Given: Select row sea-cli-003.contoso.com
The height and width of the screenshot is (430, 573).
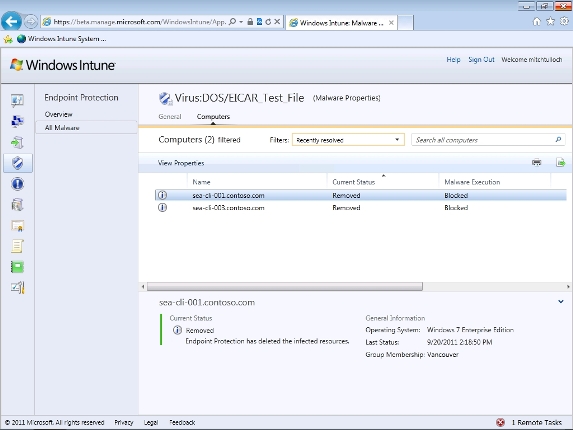Looking at the screenshot, I should coord(361,208).
